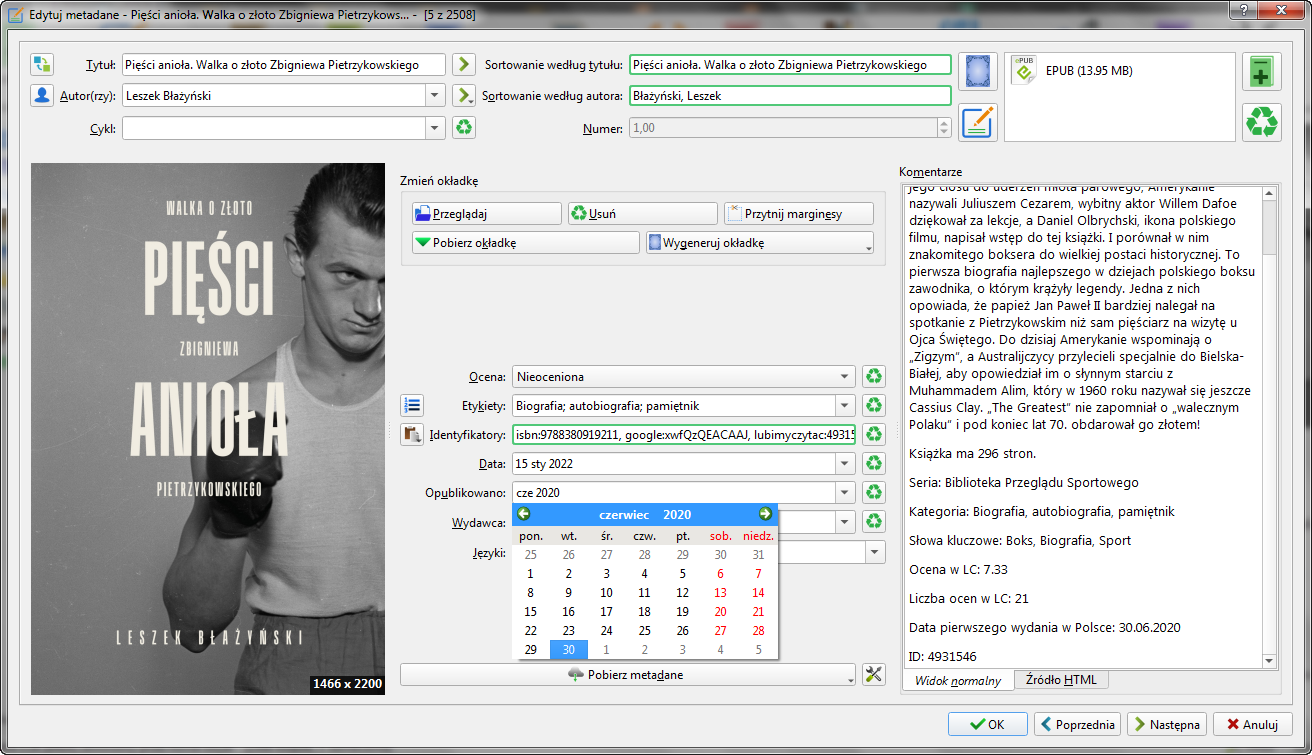Select day 15 in the June calendar
The width and height of the screenshot is (1312, 755).
point(530,612)
